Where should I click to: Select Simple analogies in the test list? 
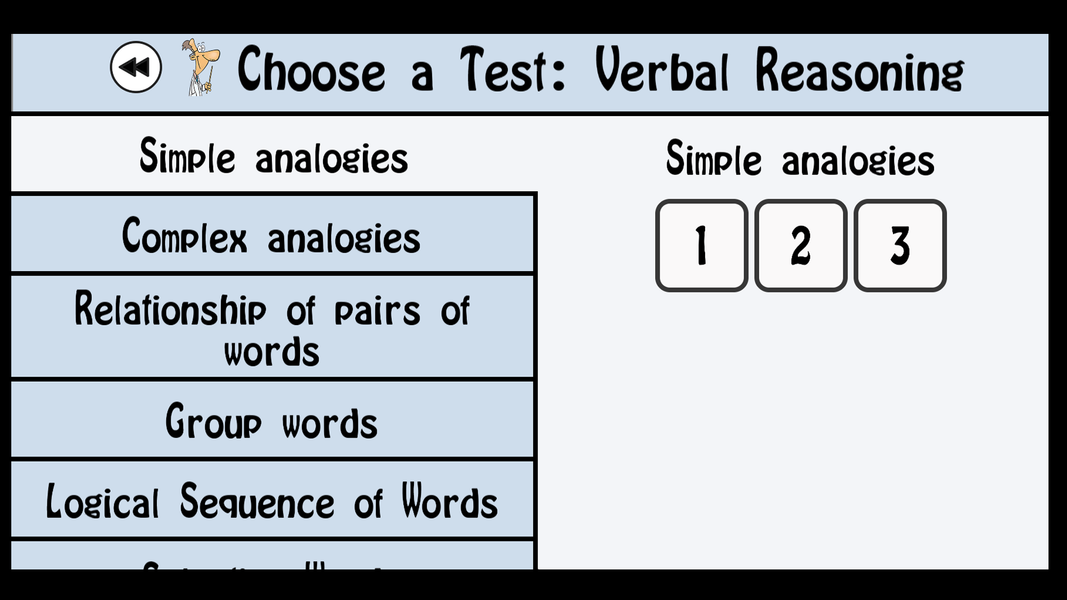click(273, 157)
